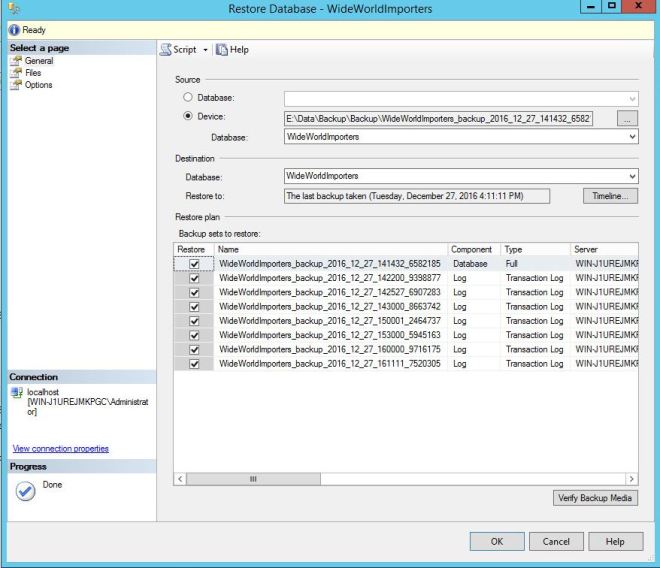Close the Restore Database window

pyautogui.click(x=638, y=7)
